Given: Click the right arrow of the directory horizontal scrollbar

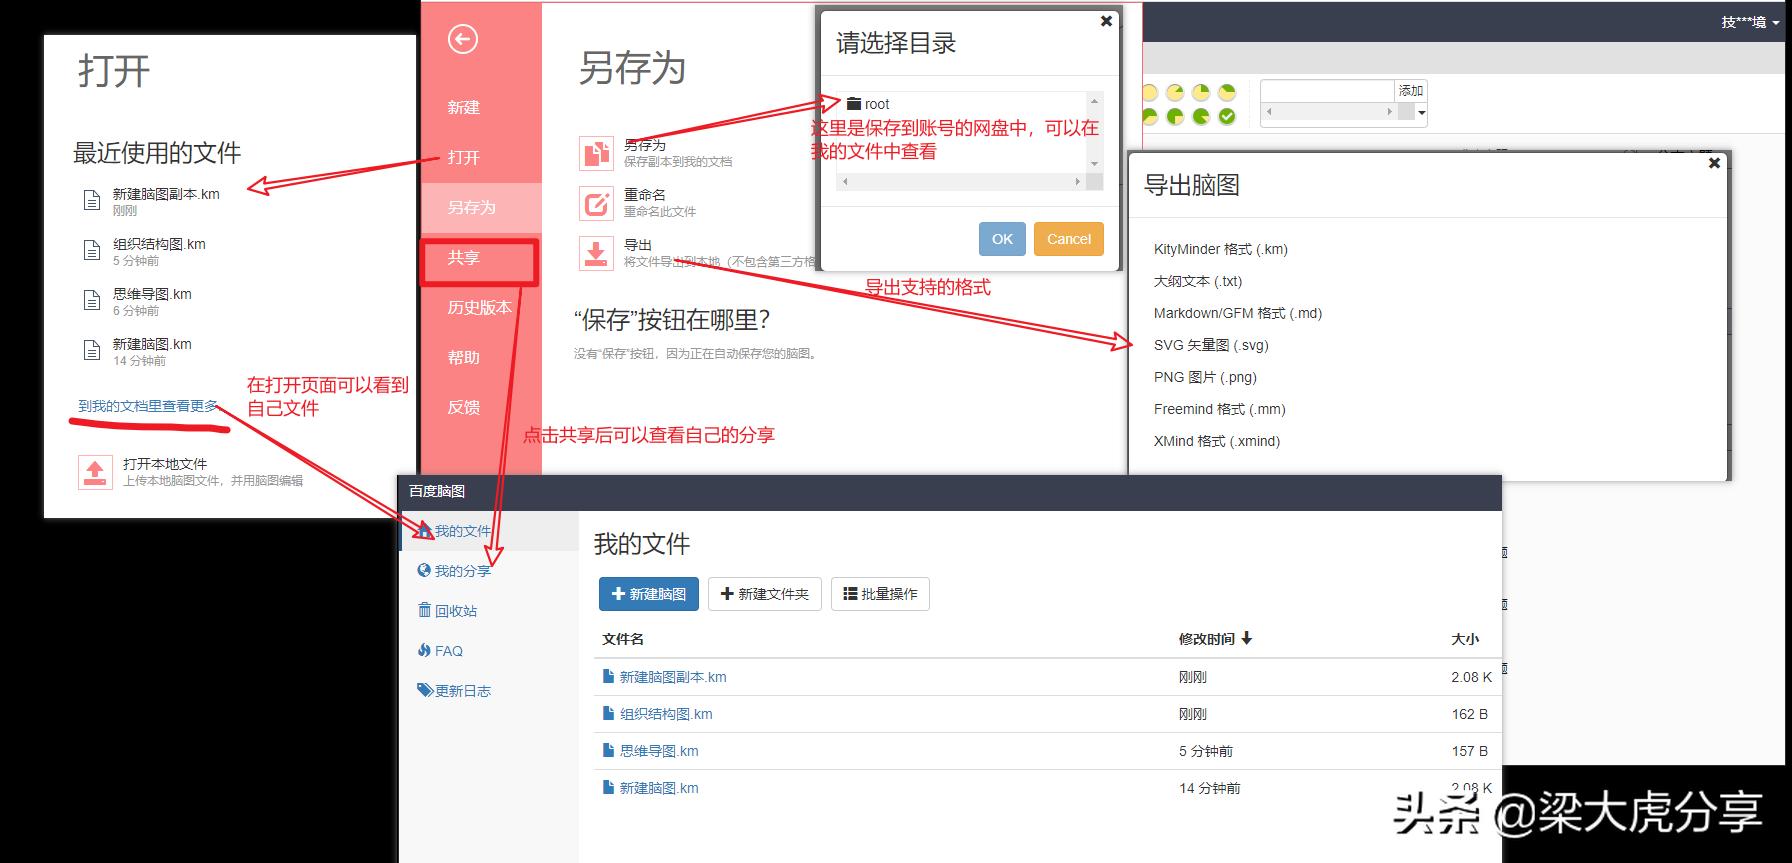Looking at the screenshot, I should pyautogui.click(x=1077, y=182).
